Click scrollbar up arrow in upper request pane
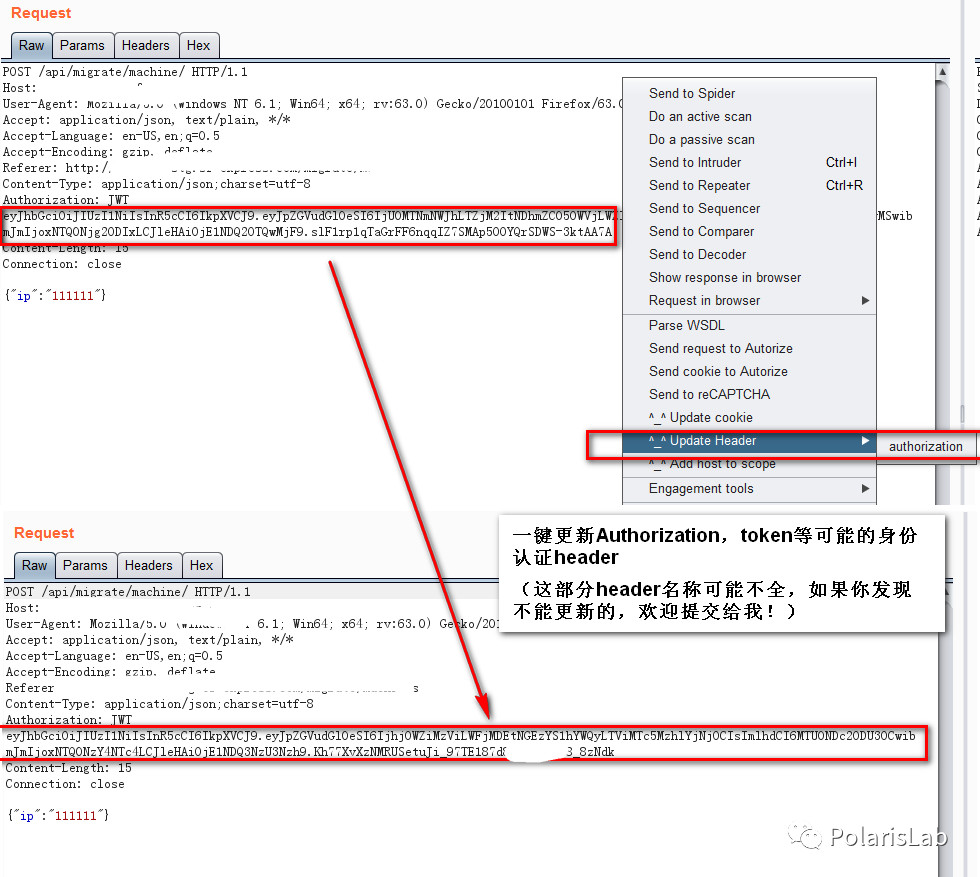The image size is (980, 877). pyautogui.click(x=942, y=72)
